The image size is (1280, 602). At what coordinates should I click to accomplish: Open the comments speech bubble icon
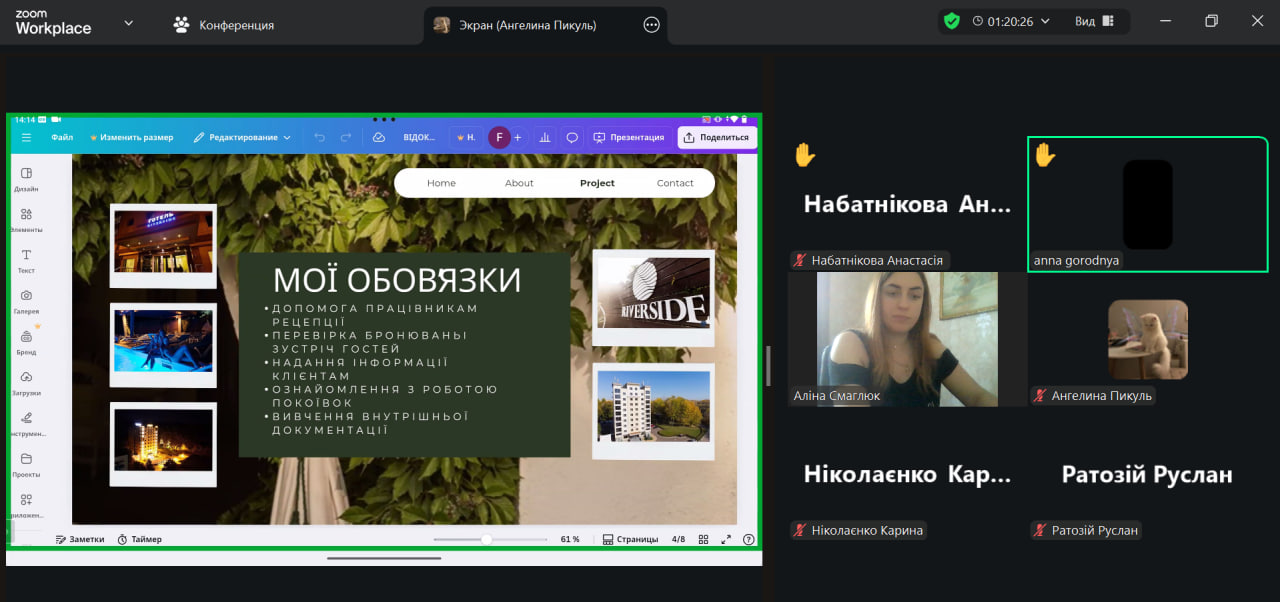572,138
